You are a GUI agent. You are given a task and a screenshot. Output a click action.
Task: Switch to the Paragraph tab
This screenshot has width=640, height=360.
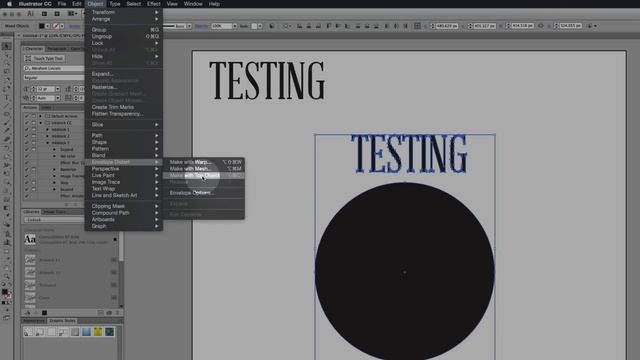pos(56,49)
